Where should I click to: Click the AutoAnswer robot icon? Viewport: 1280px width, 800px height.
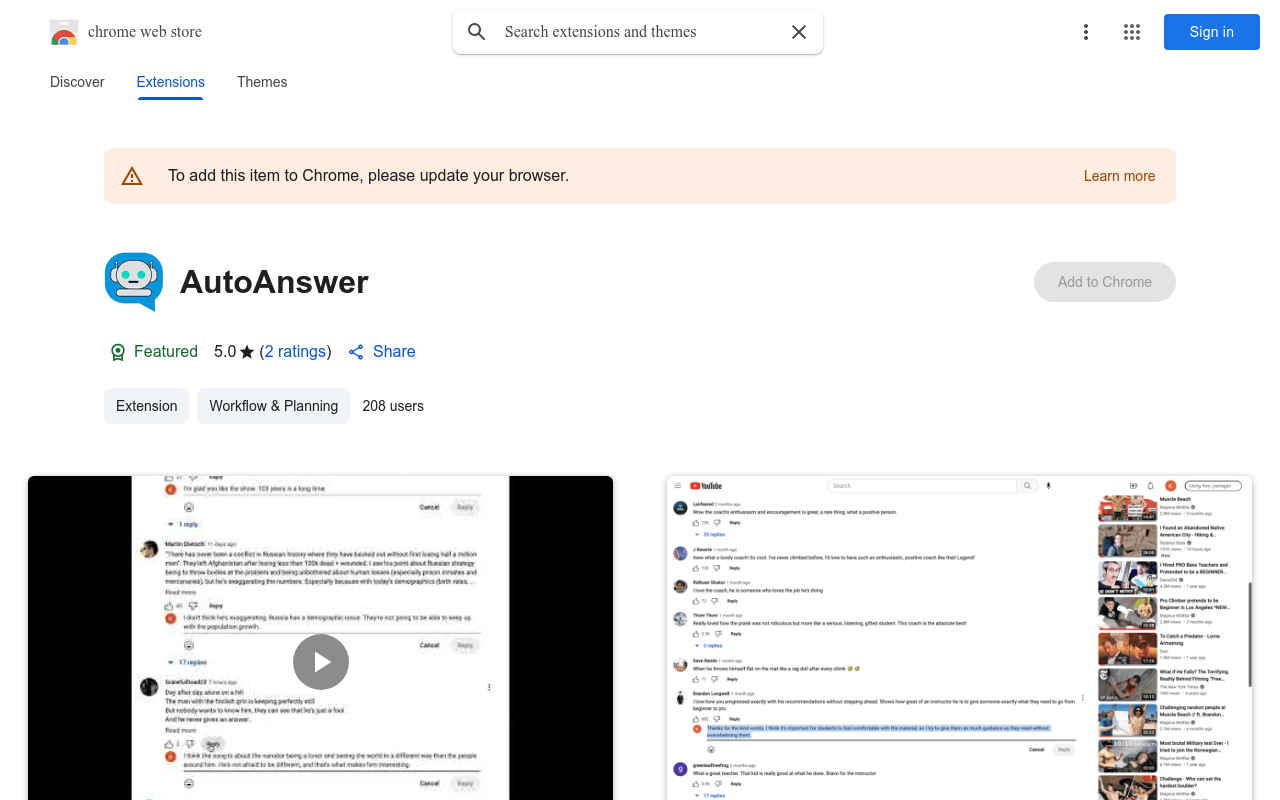click(x=134, y=281)
